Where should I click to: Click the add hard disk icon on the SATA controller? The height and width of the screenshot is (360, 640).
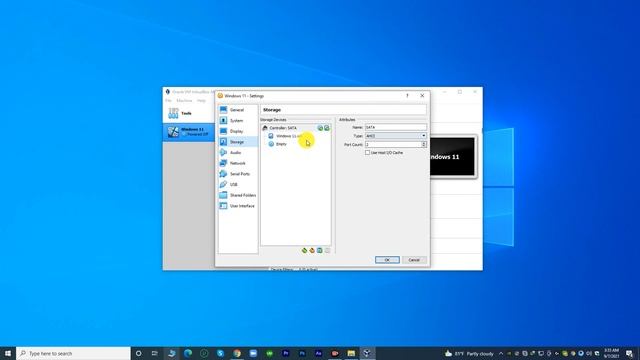click(327, 128)
